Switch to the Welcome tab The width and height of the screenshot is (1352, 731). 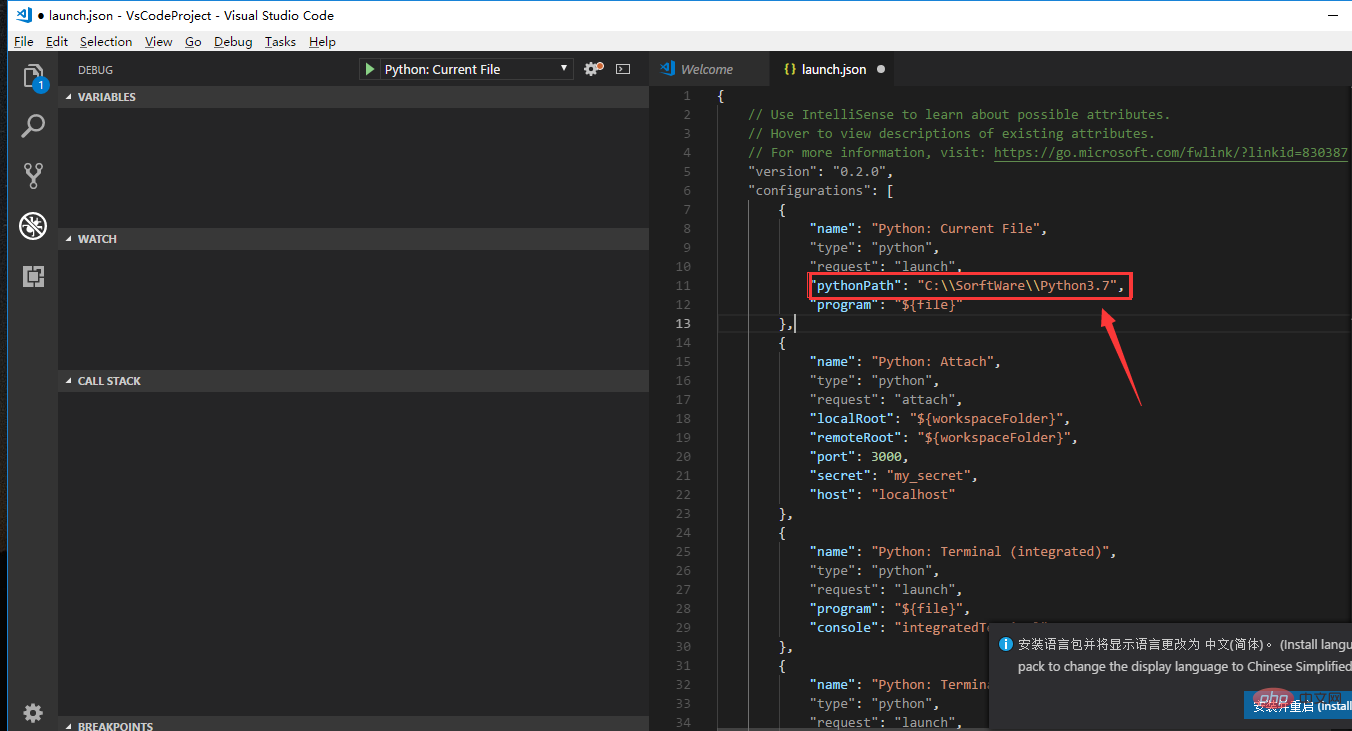[706, 69]
